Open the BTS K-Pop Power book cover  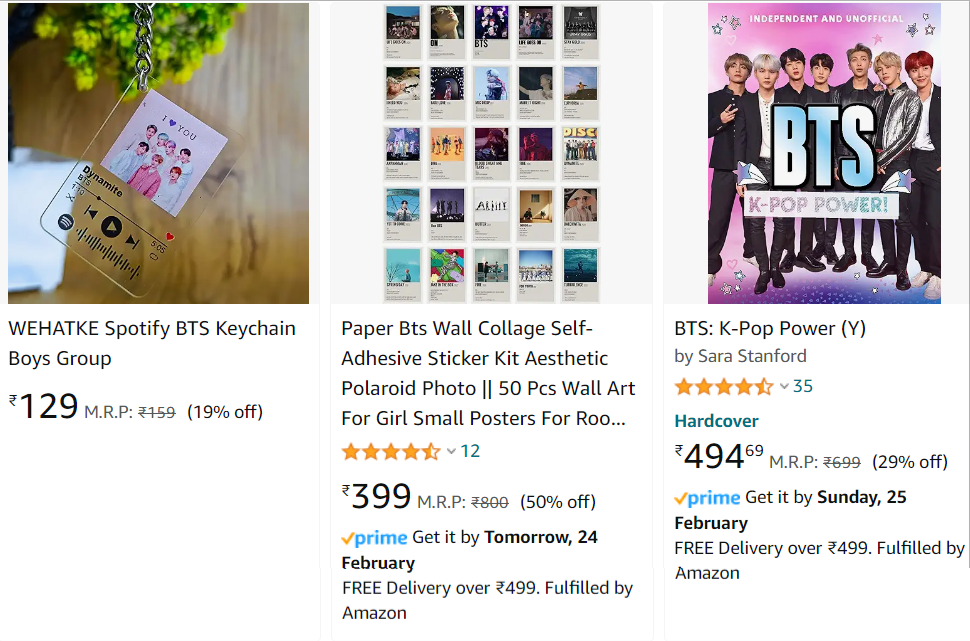[824, 153]
